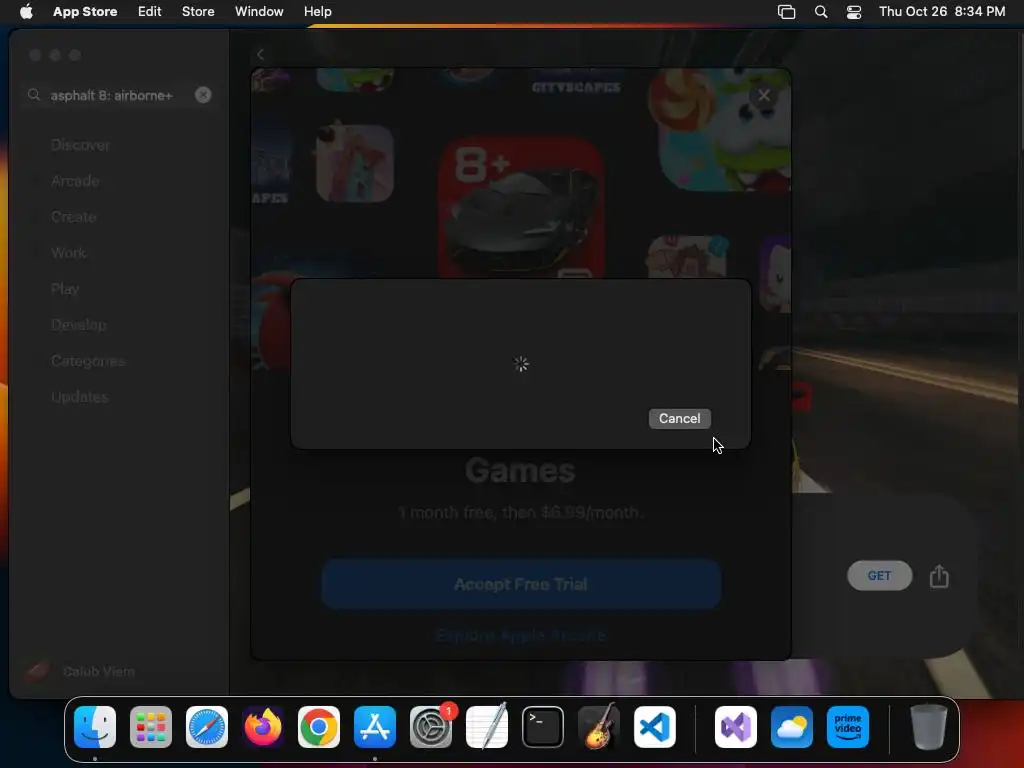Open the Arcade section

[75, 181]
